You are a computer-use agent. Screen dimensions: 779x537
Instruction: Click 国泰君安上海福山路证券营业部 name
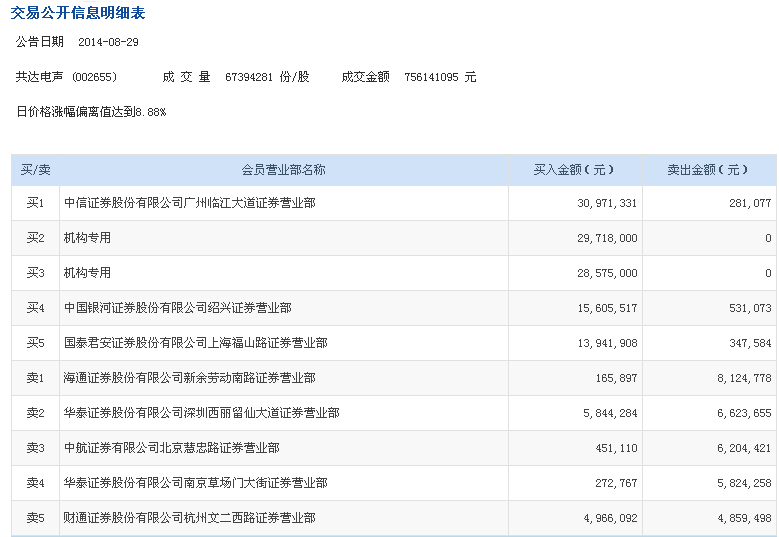[196, 343]
